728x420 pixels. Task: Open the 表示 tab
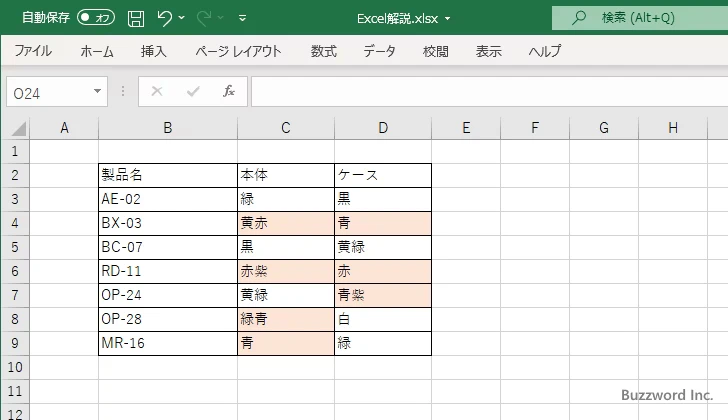click(x=488, y=51)
